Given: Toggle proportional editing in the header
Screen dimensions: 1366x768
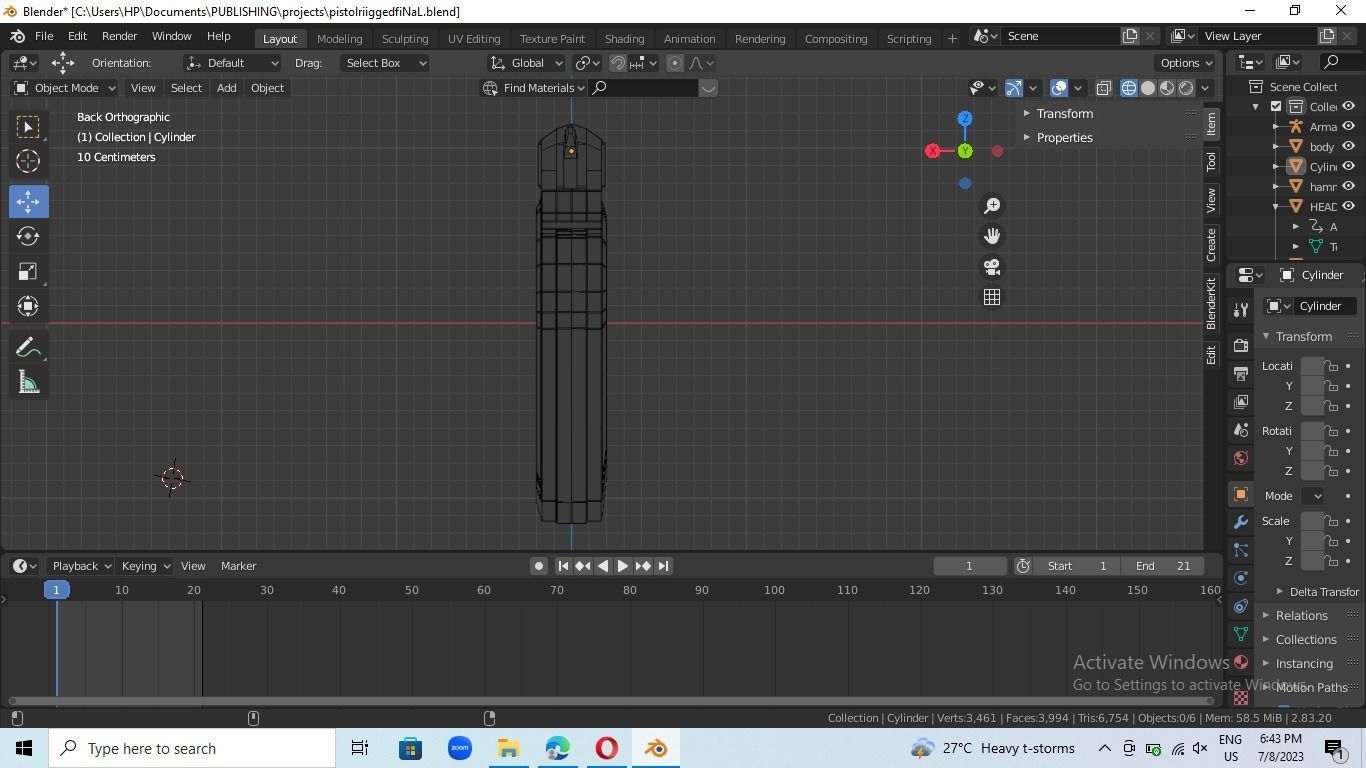Looking at the screenshot, I should click(x=675, y=63).
